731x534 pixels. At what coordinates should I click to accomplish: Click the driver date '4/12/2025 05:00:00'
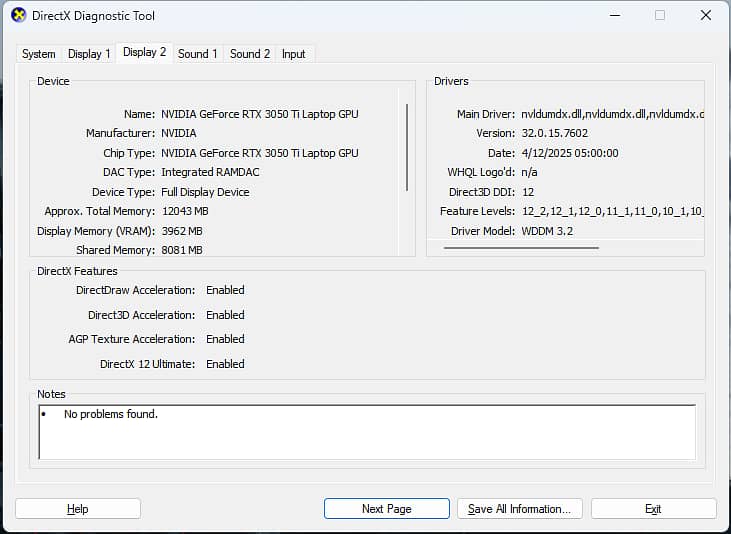tap(570, 153)
